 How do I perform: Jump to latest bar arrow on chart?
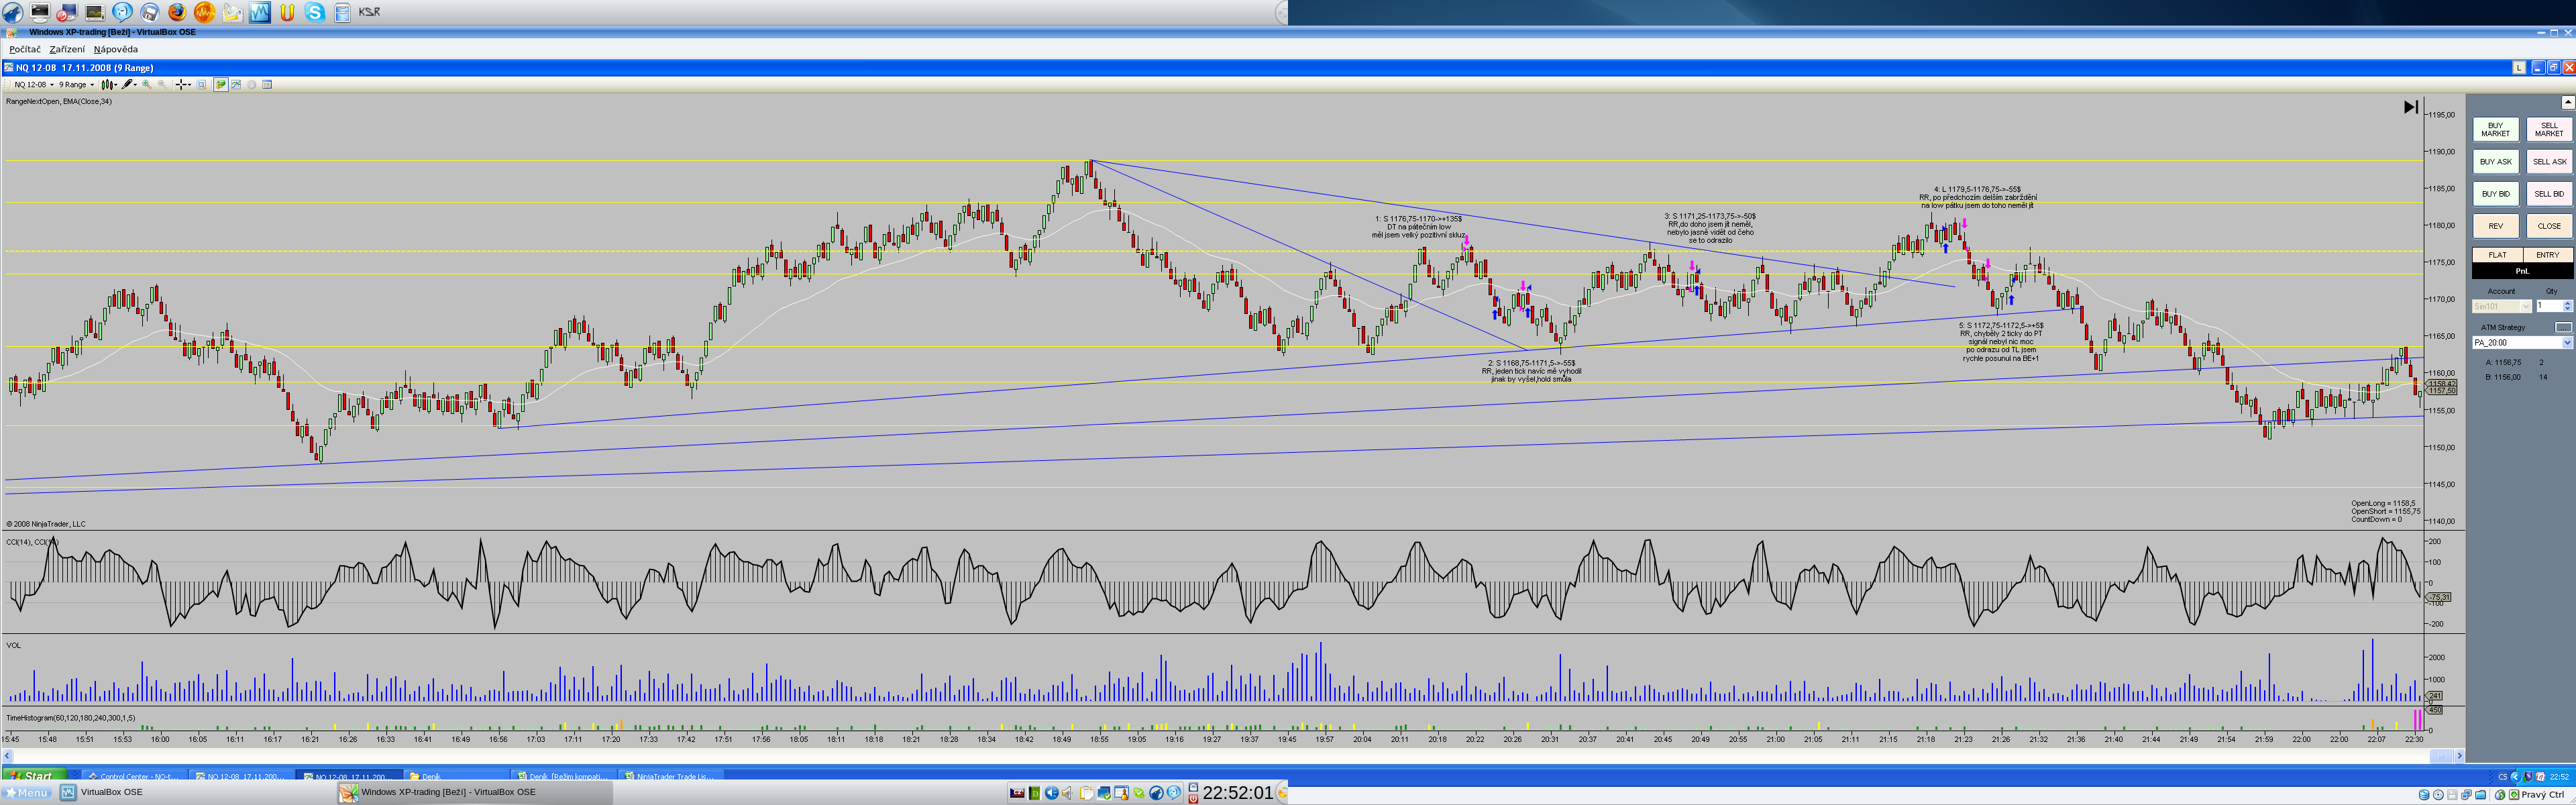pyautogui.click(x=2410, y=107)
